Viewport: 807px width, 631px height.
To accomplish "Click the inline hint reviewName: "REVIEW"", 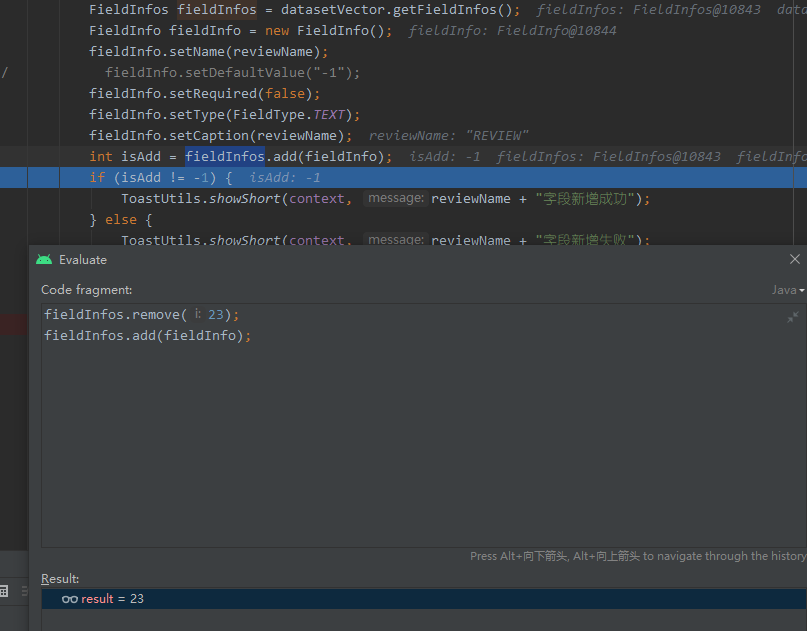I will (x=448, y=136).
